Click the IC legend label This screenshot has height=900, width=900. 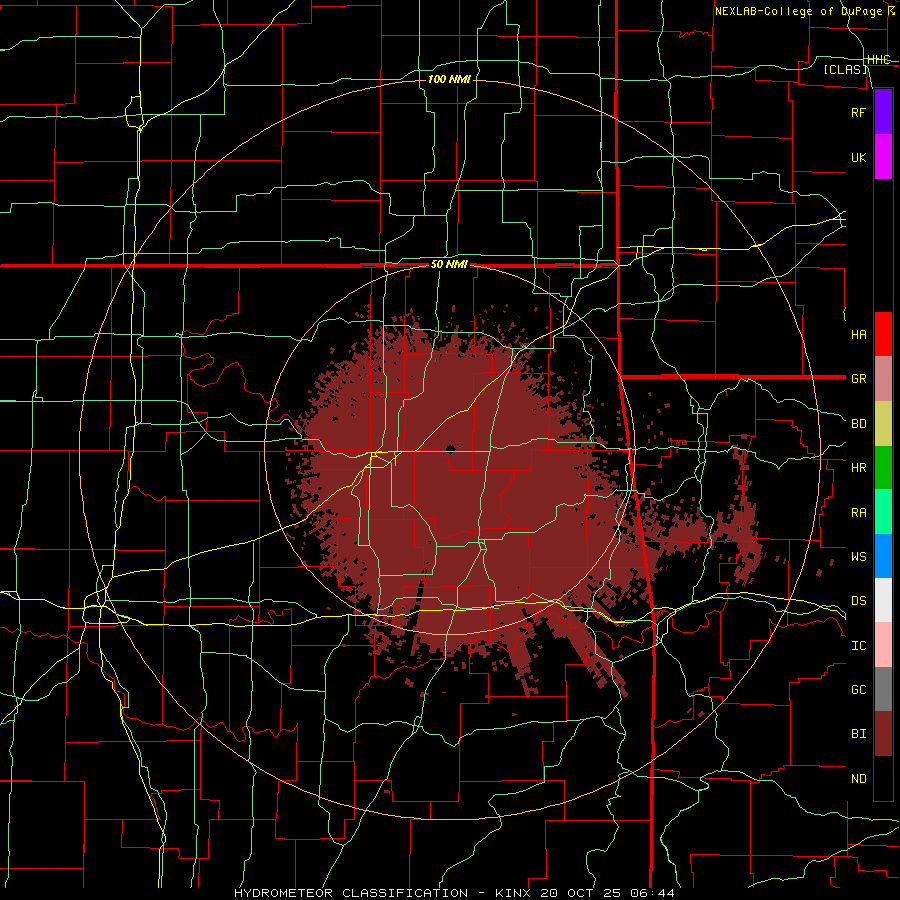pyautogui.click(x=858, y=646)
